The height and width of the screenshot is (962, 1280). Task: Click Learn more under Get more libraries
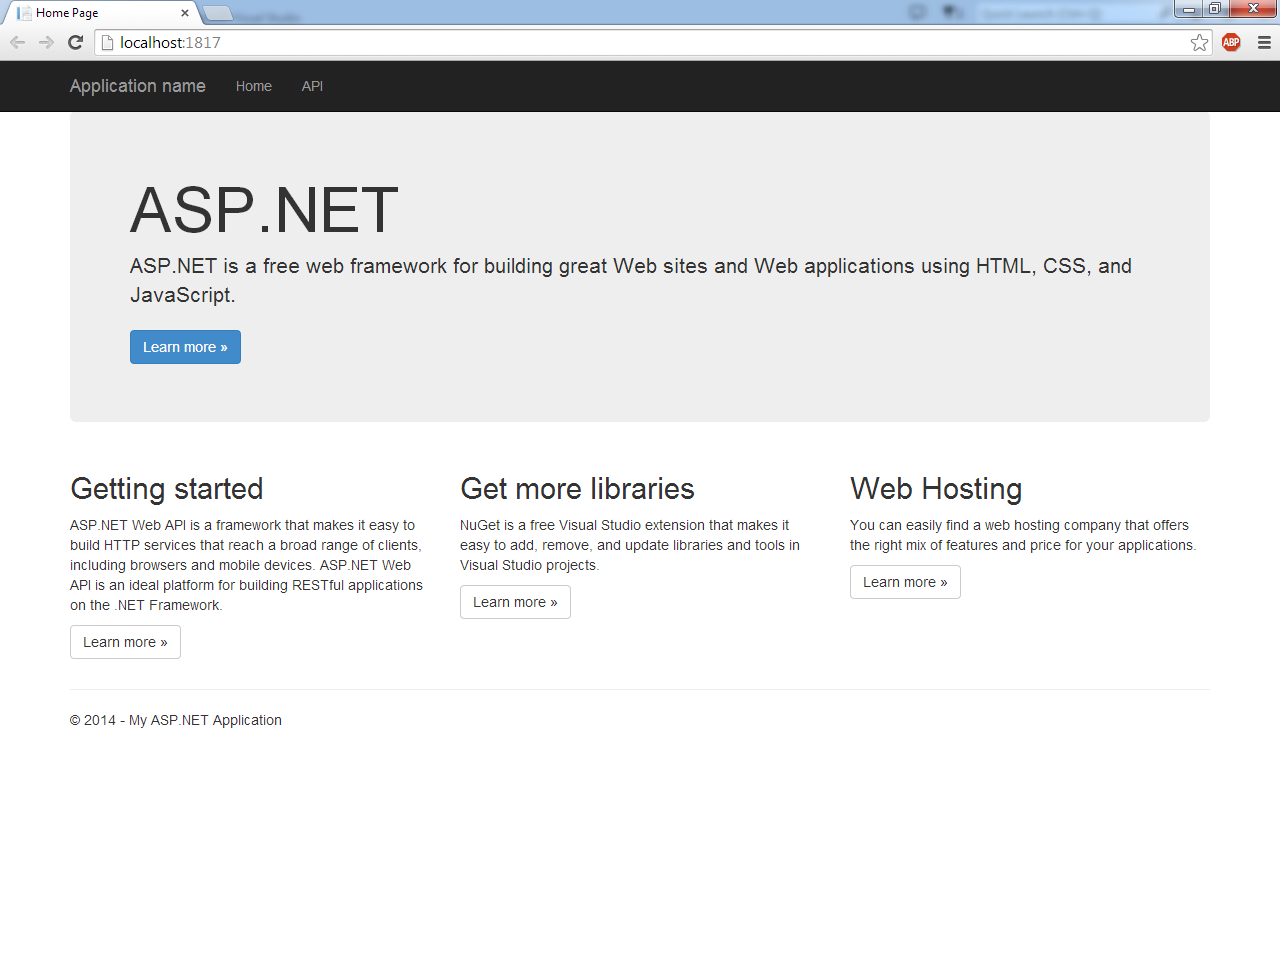pyautogui.click(x=515, y=601)
